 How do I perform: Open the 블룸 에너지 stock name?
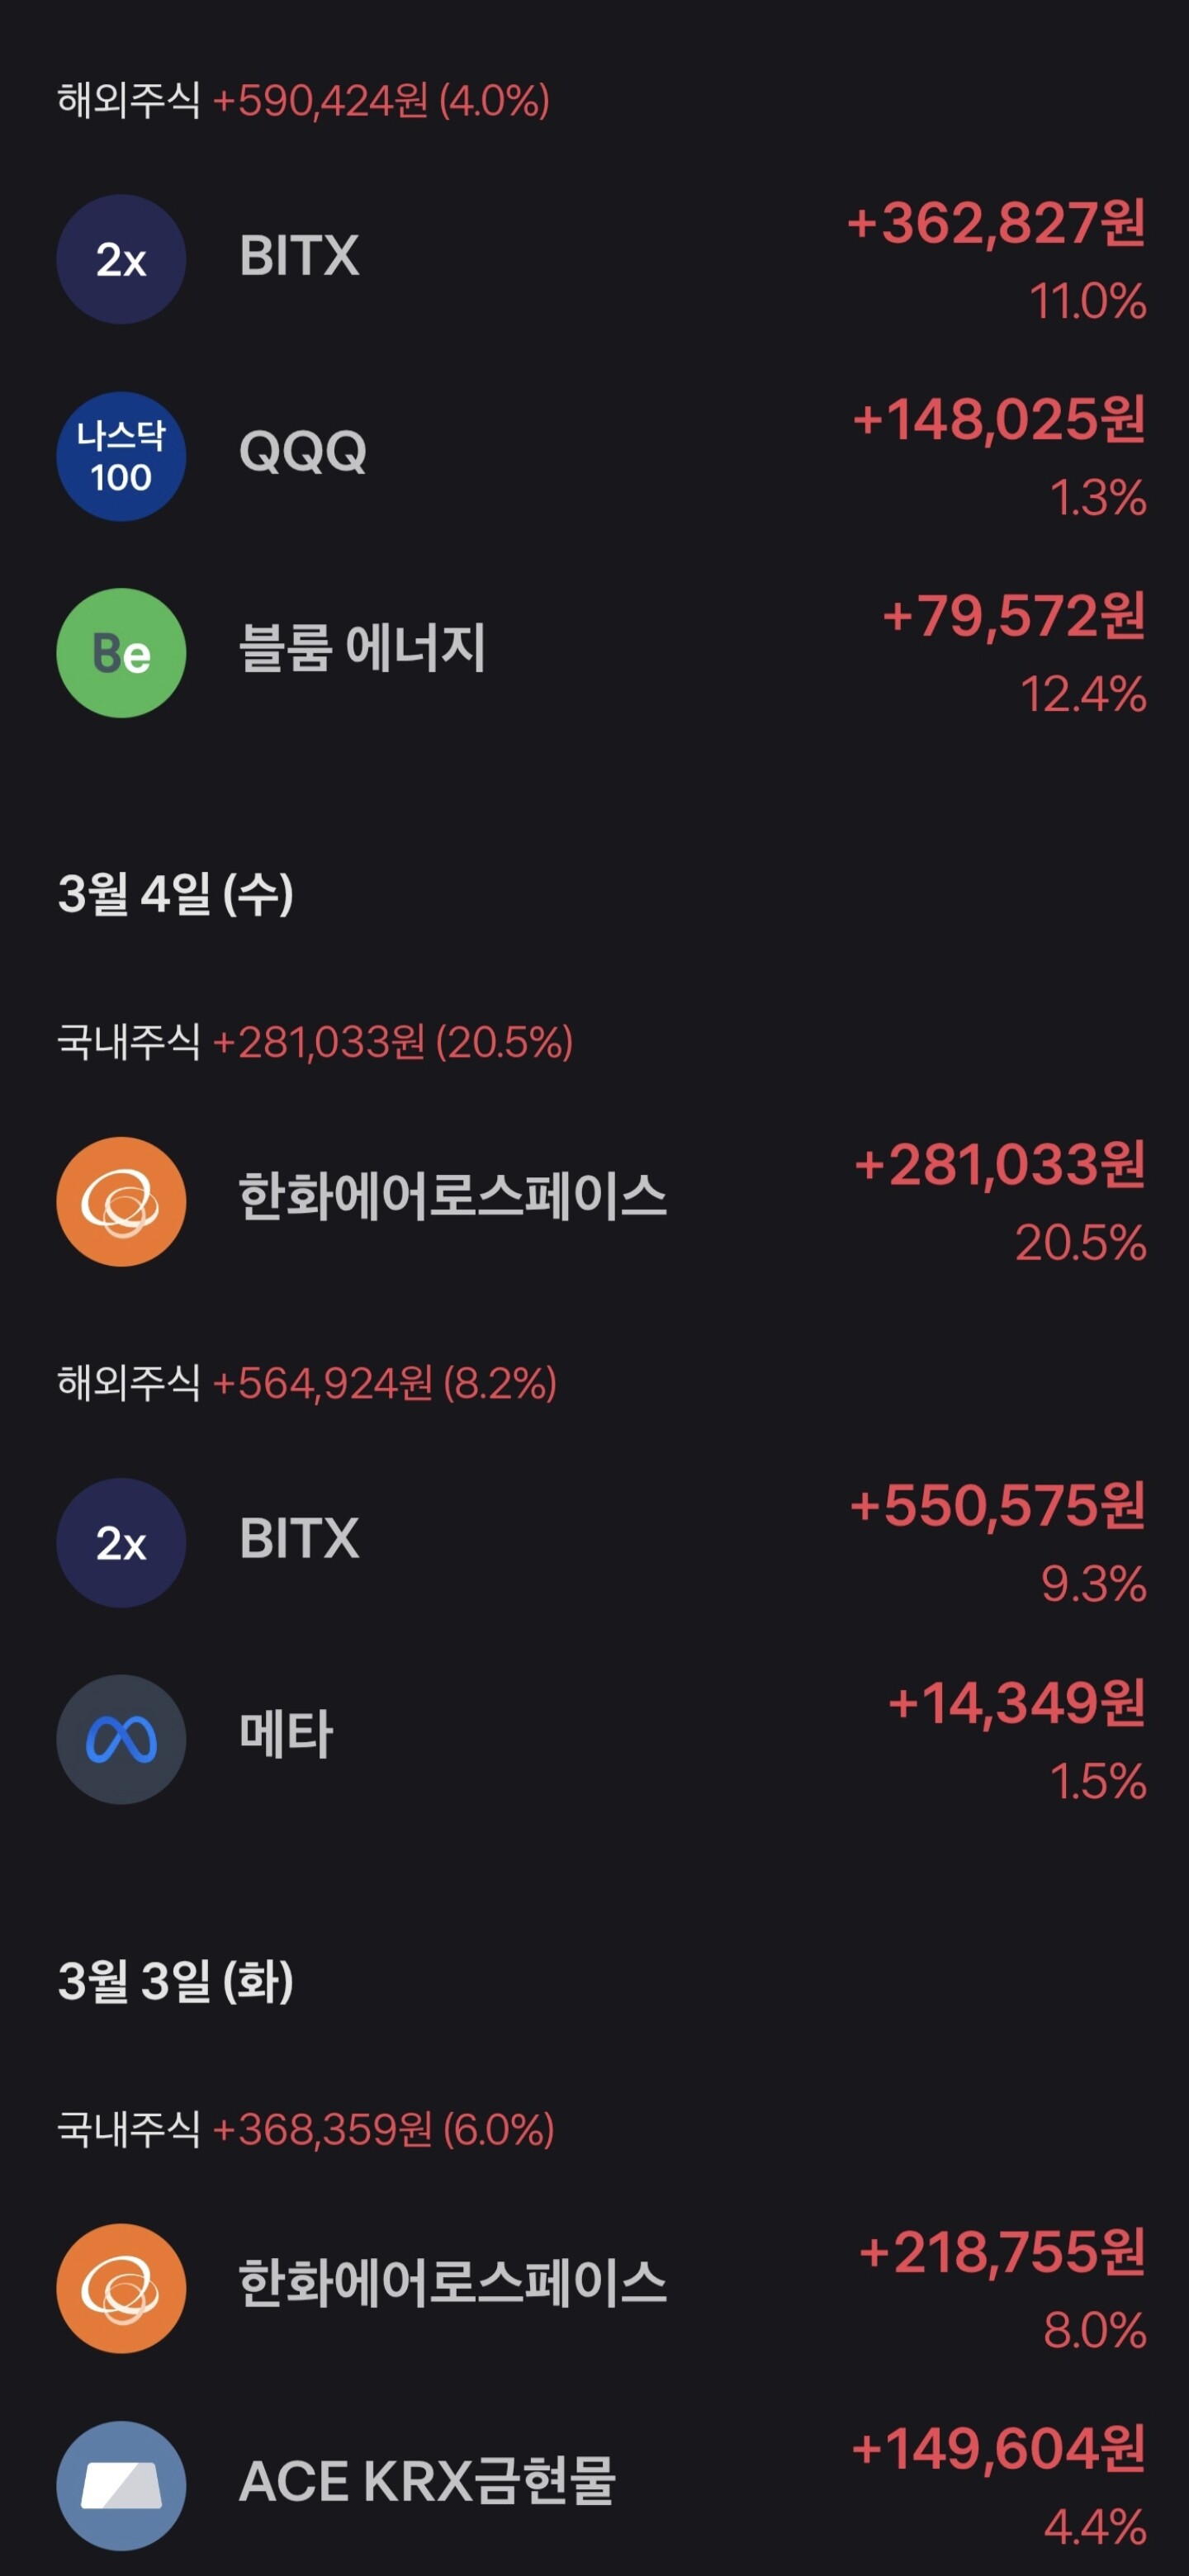(362, 648)
